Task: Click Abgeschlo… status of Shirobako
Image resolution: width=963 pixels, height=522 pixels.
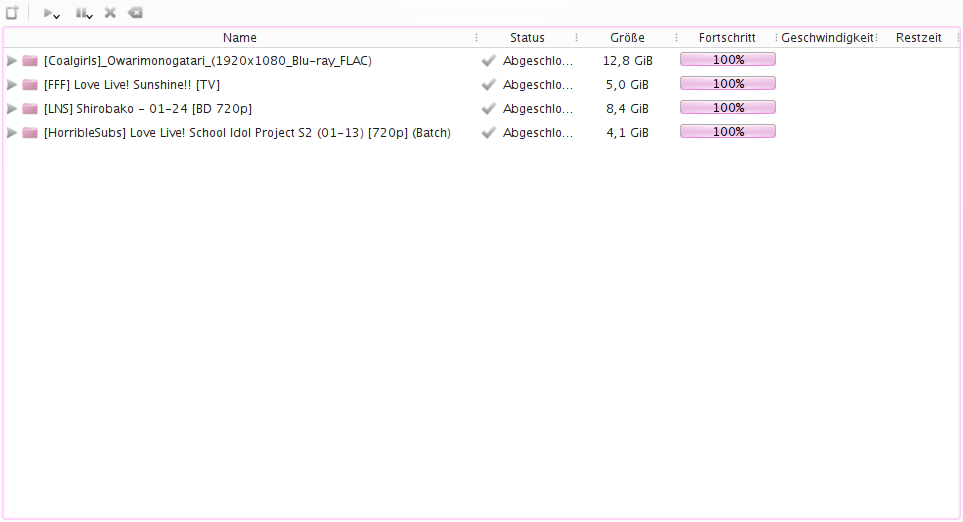Action: pyautogui.click(x=538, y=109)
